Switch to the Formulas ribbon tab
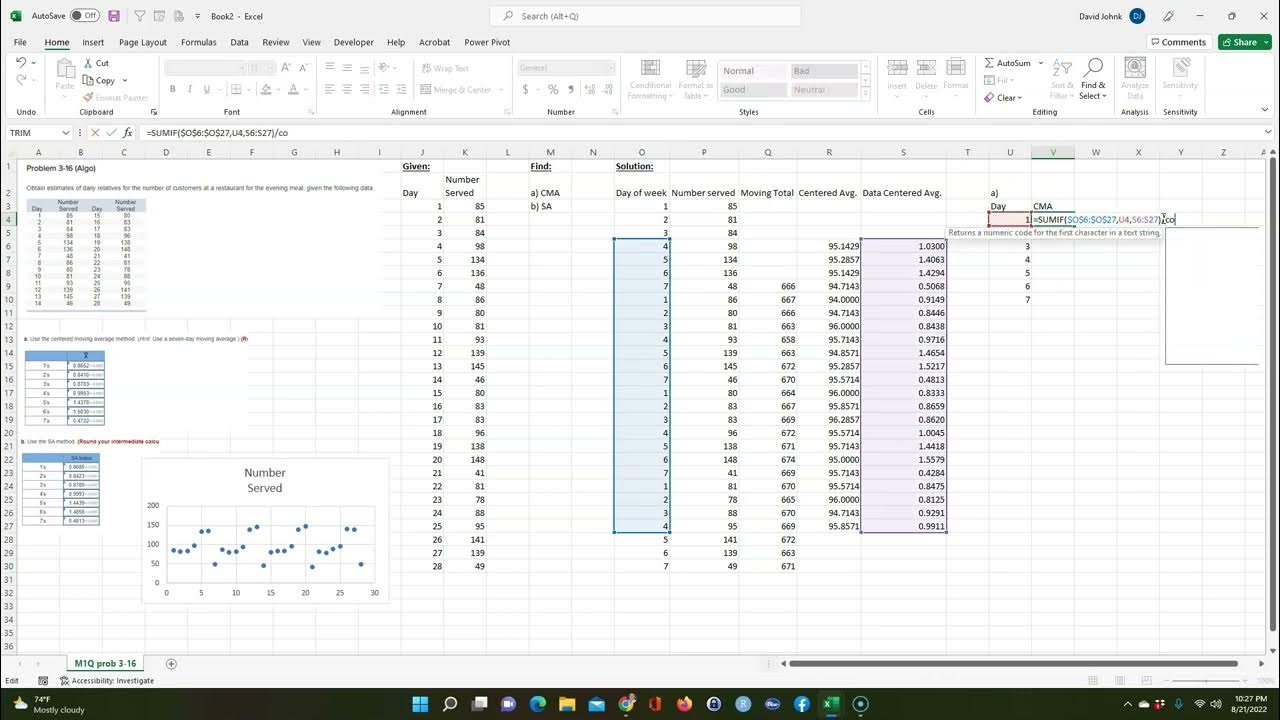This screenshot has height=720, width=1280. tap(199, 42)
